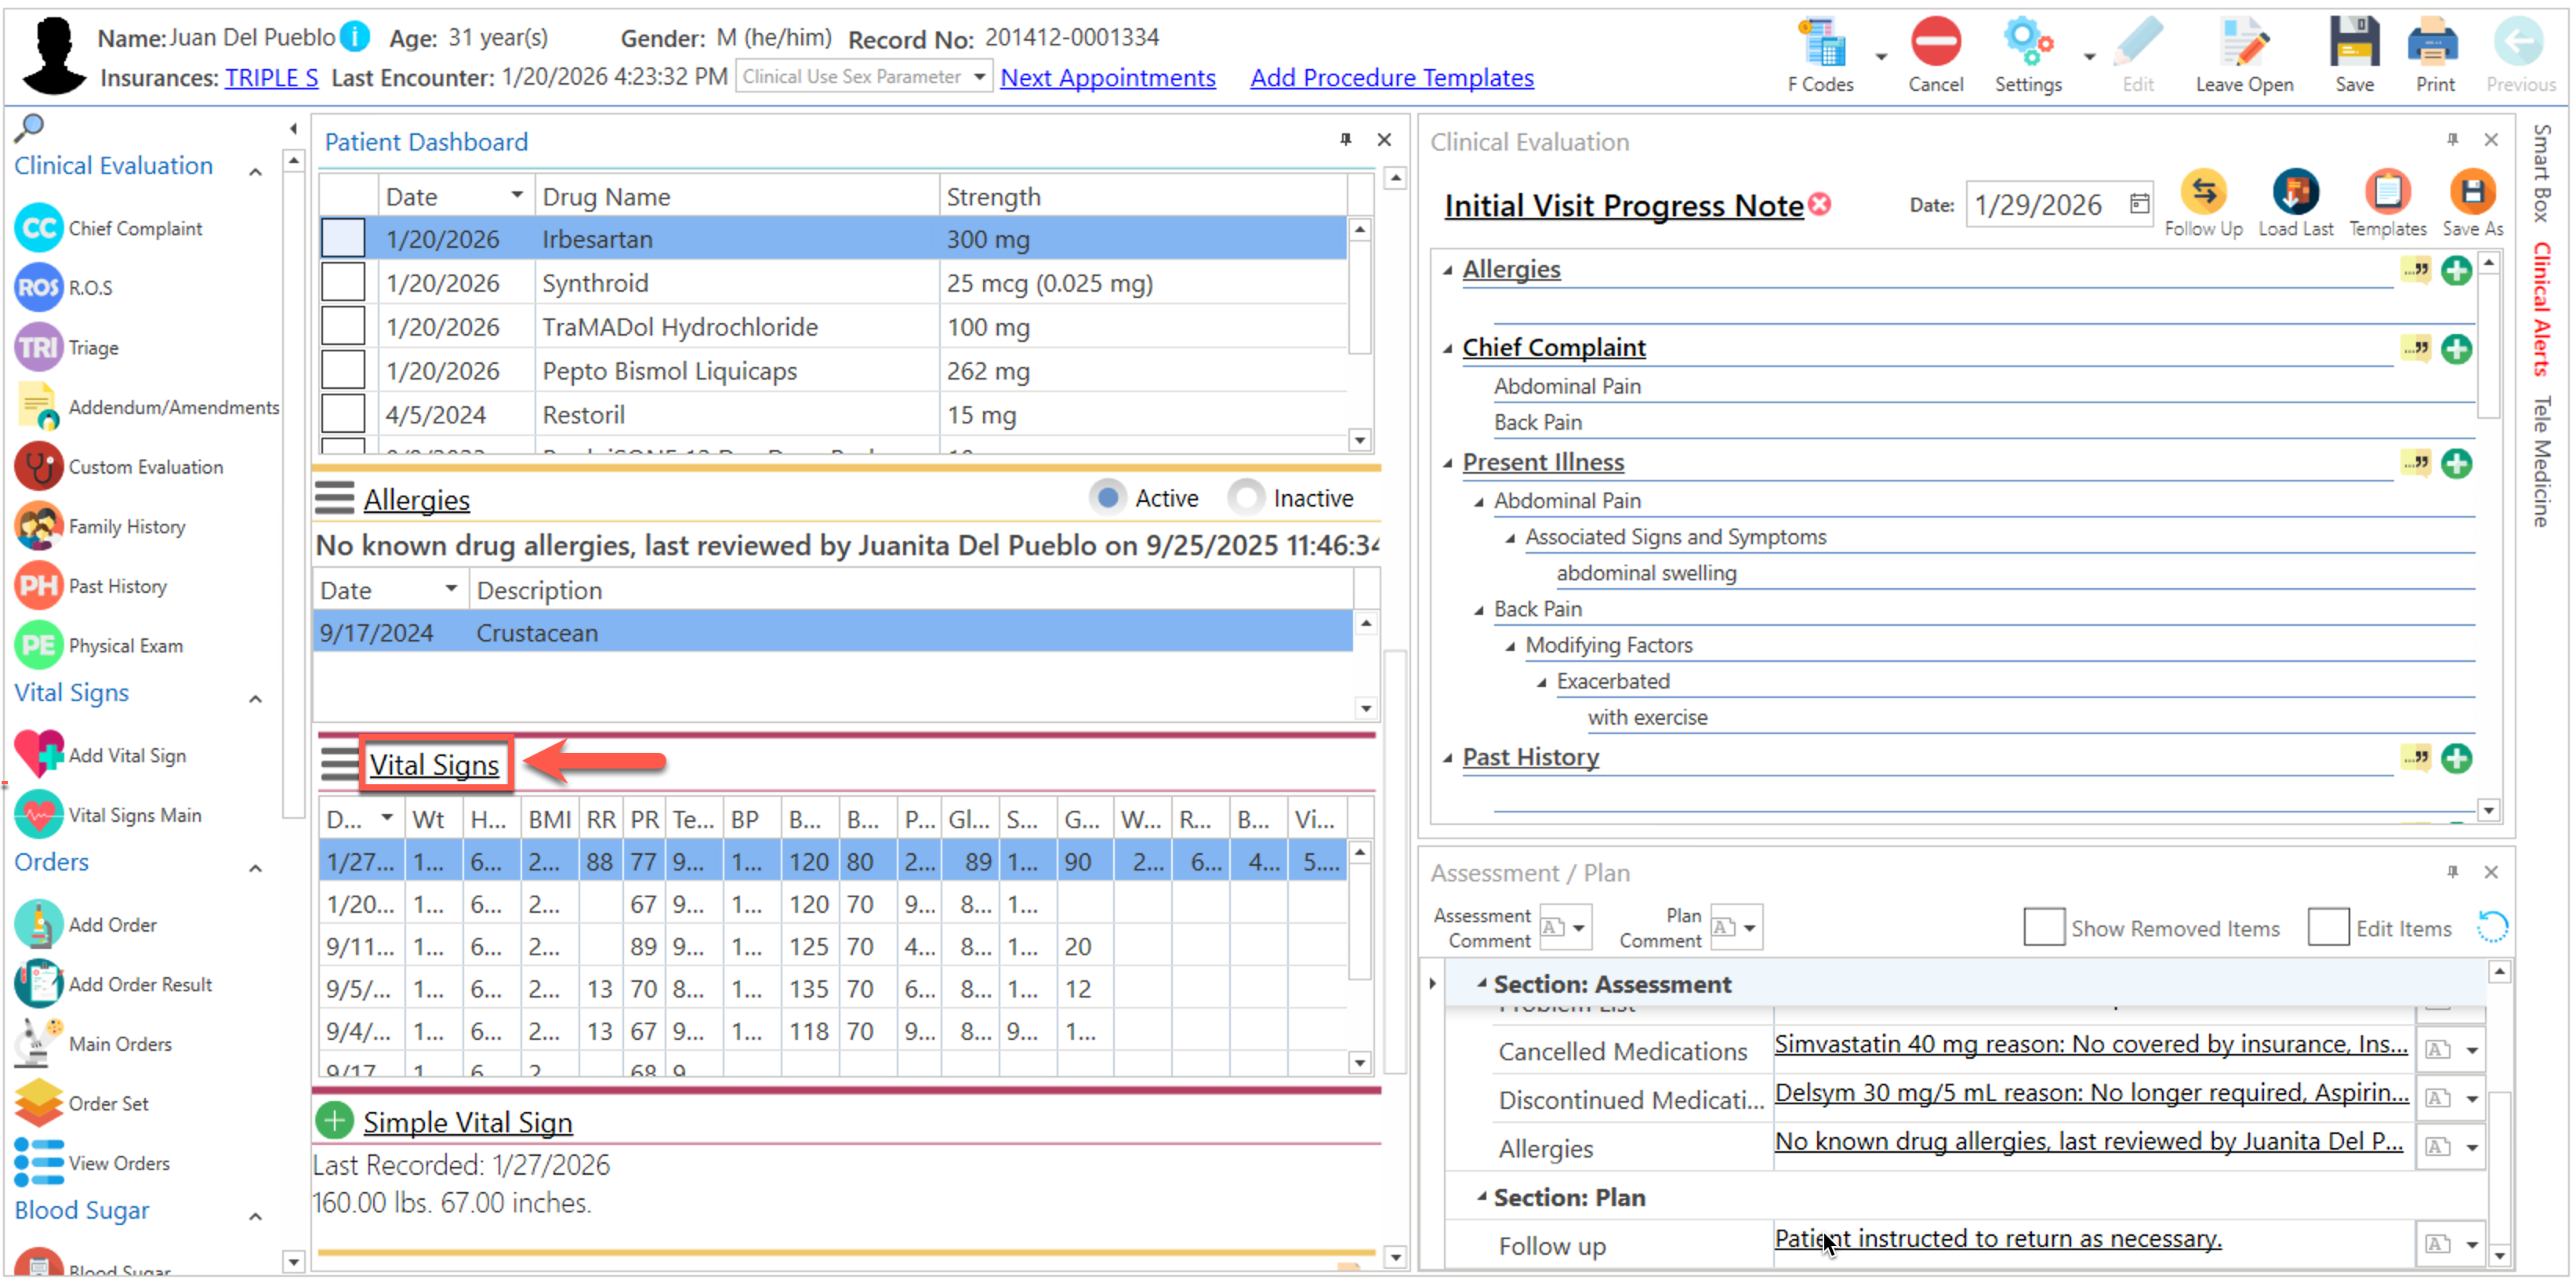Open the Smart Box side tab
The image size is (2576, 1283).
click(2541, 172)
